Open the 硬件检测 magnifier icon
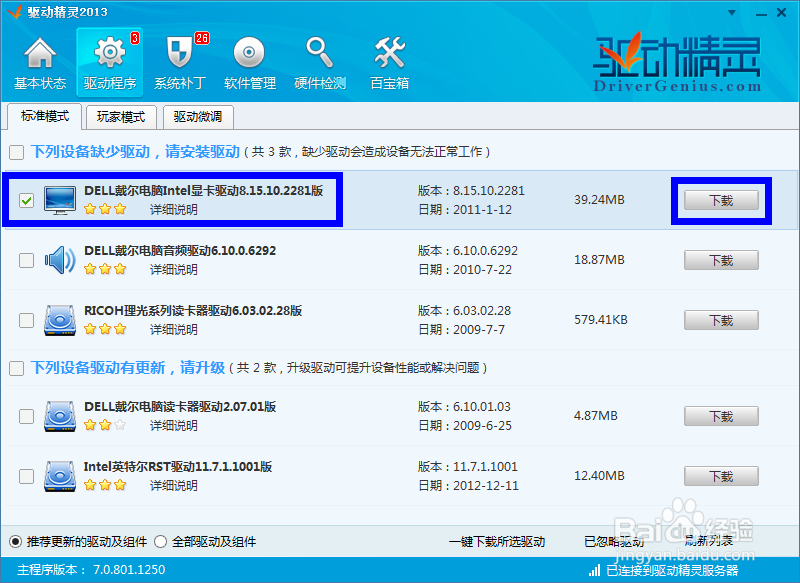The image size is (800, 583). (x=319, y=53)
